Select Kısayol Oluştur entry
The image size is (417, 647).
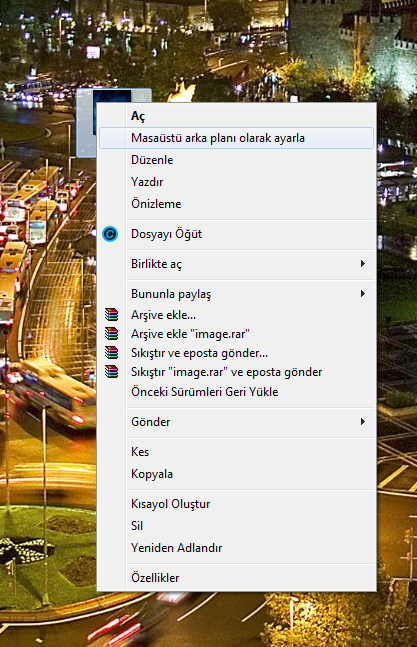coord(236,504)
